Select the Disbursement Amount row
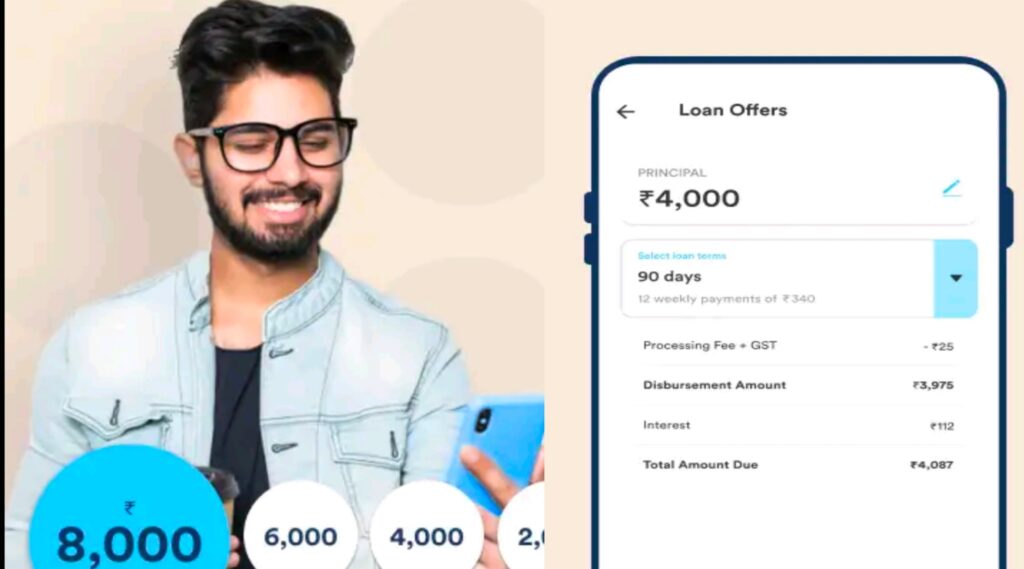The height and width of the screenshot is (569, 1024). click(x=798, y=385)
